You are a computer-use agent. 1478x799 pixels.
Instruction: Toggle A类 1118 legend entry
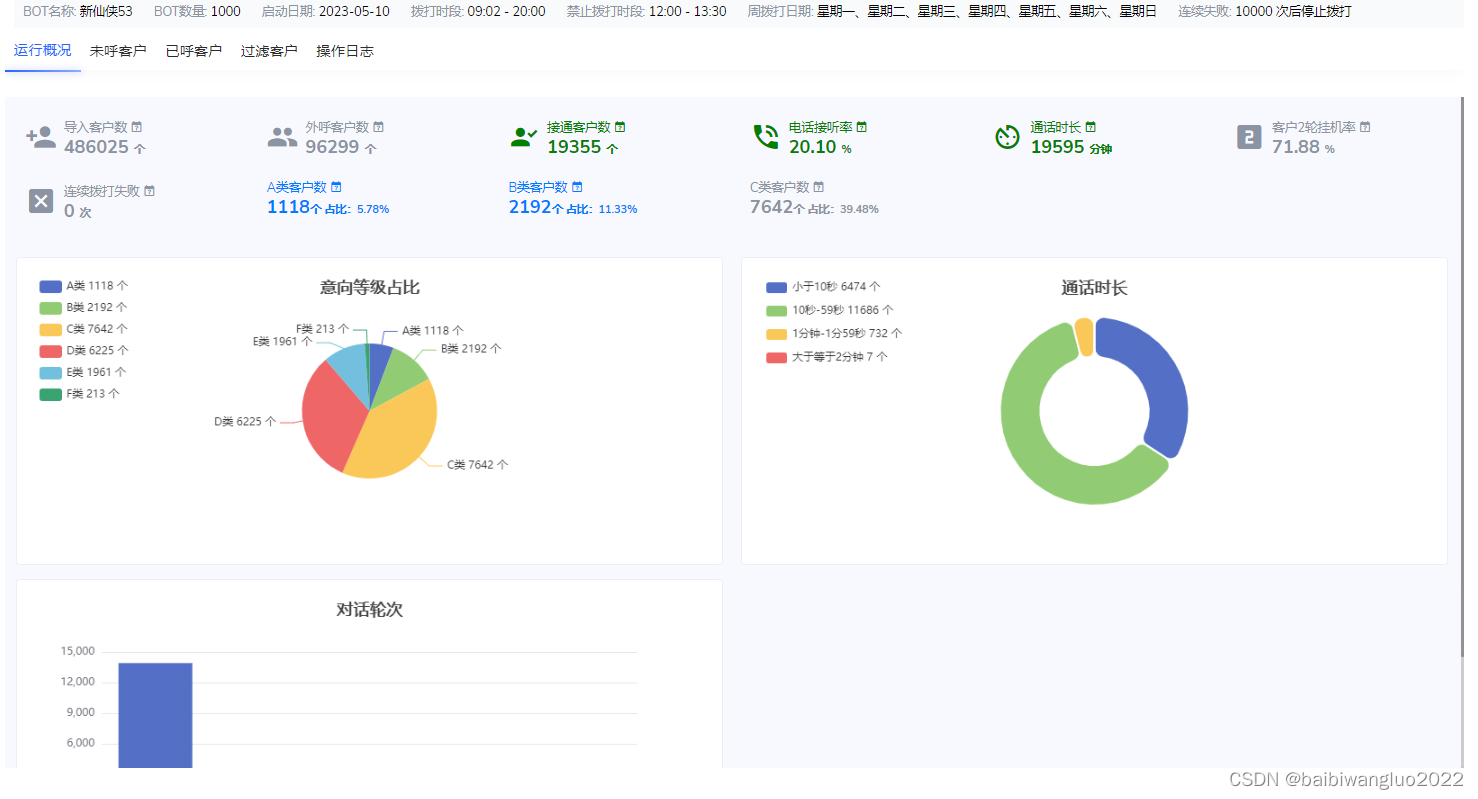point(84,286)
